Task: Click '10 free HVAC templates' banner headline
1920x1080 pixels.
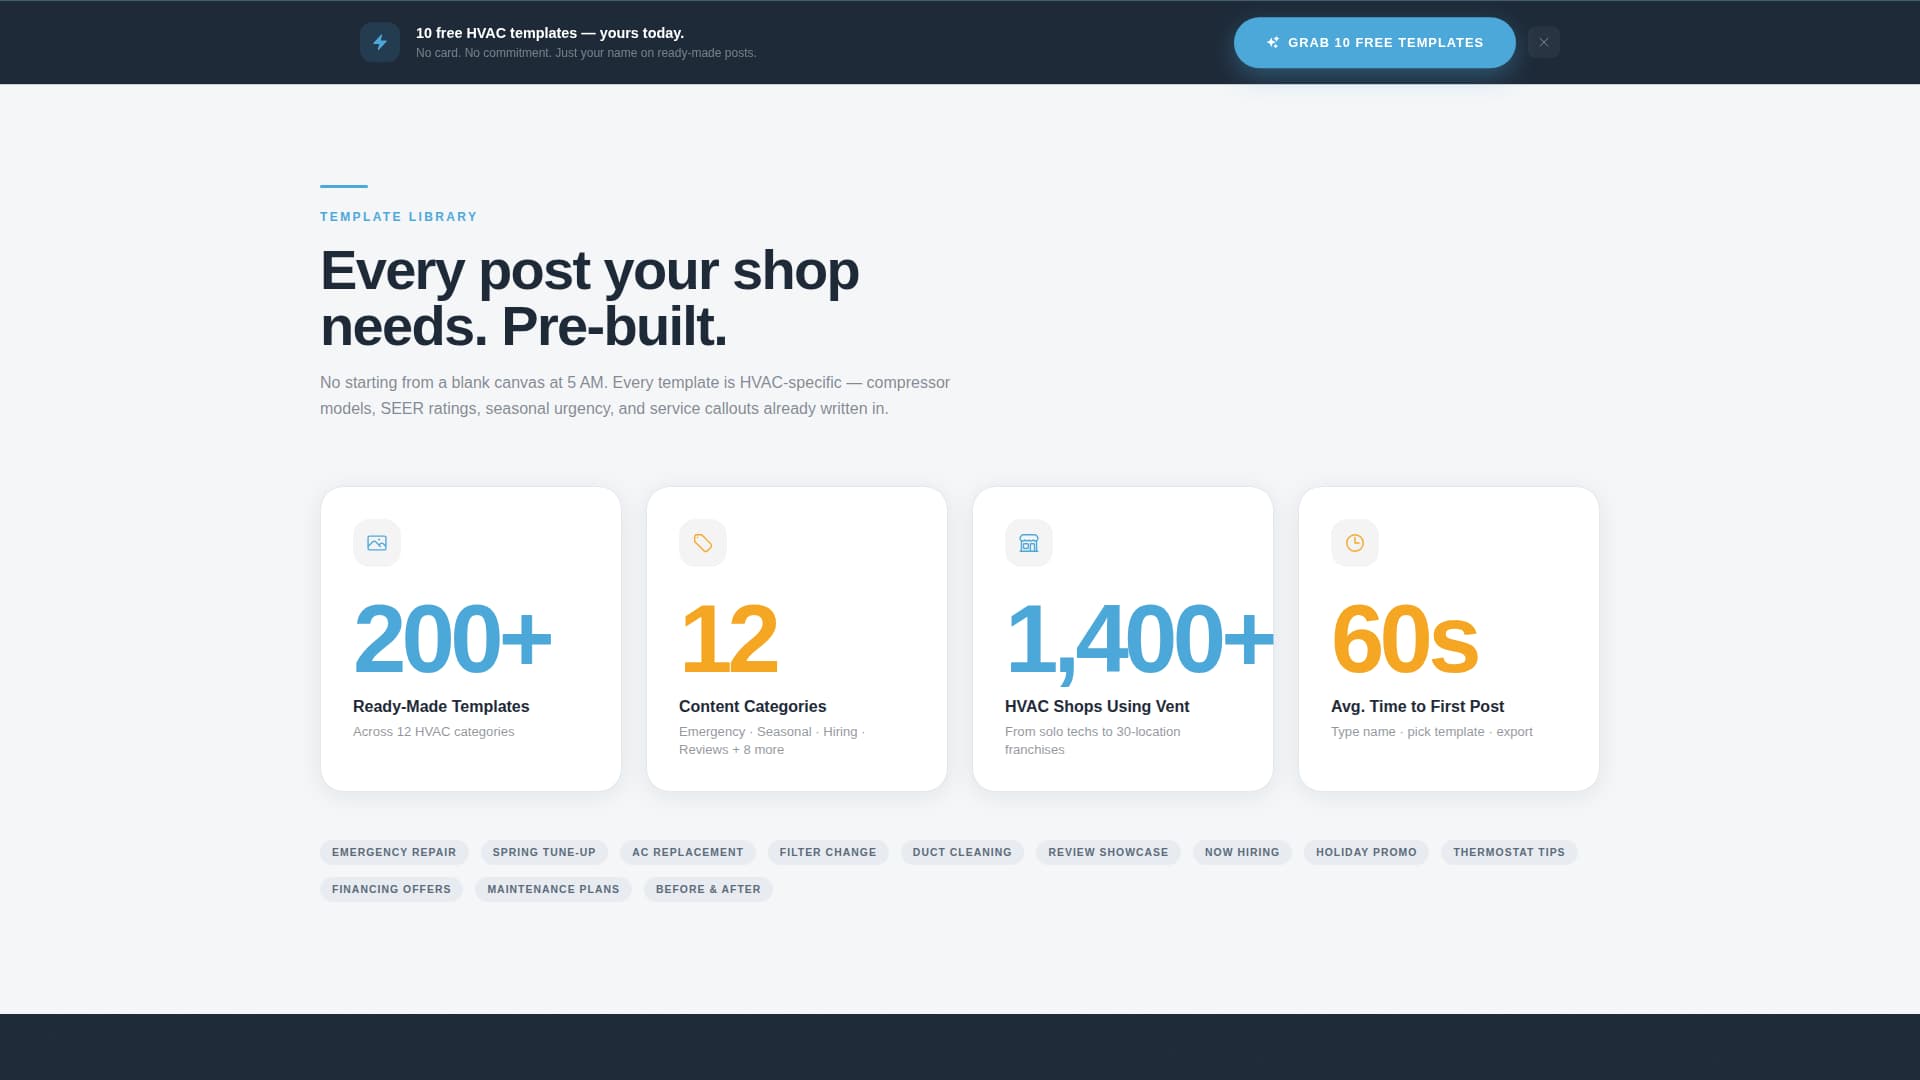Action: tap(550, 33)
